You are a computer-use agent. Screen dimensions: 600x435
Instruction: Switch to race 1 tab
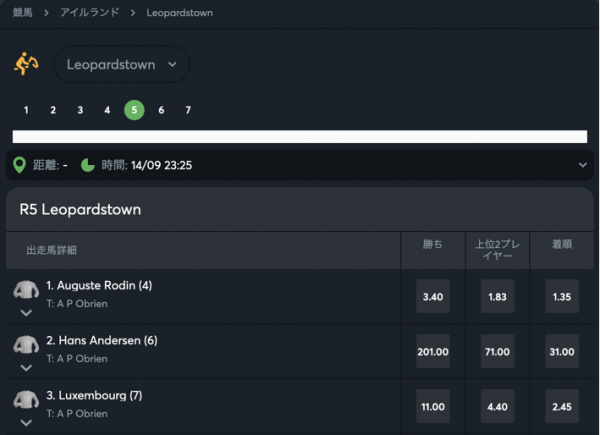click(26, 110)
